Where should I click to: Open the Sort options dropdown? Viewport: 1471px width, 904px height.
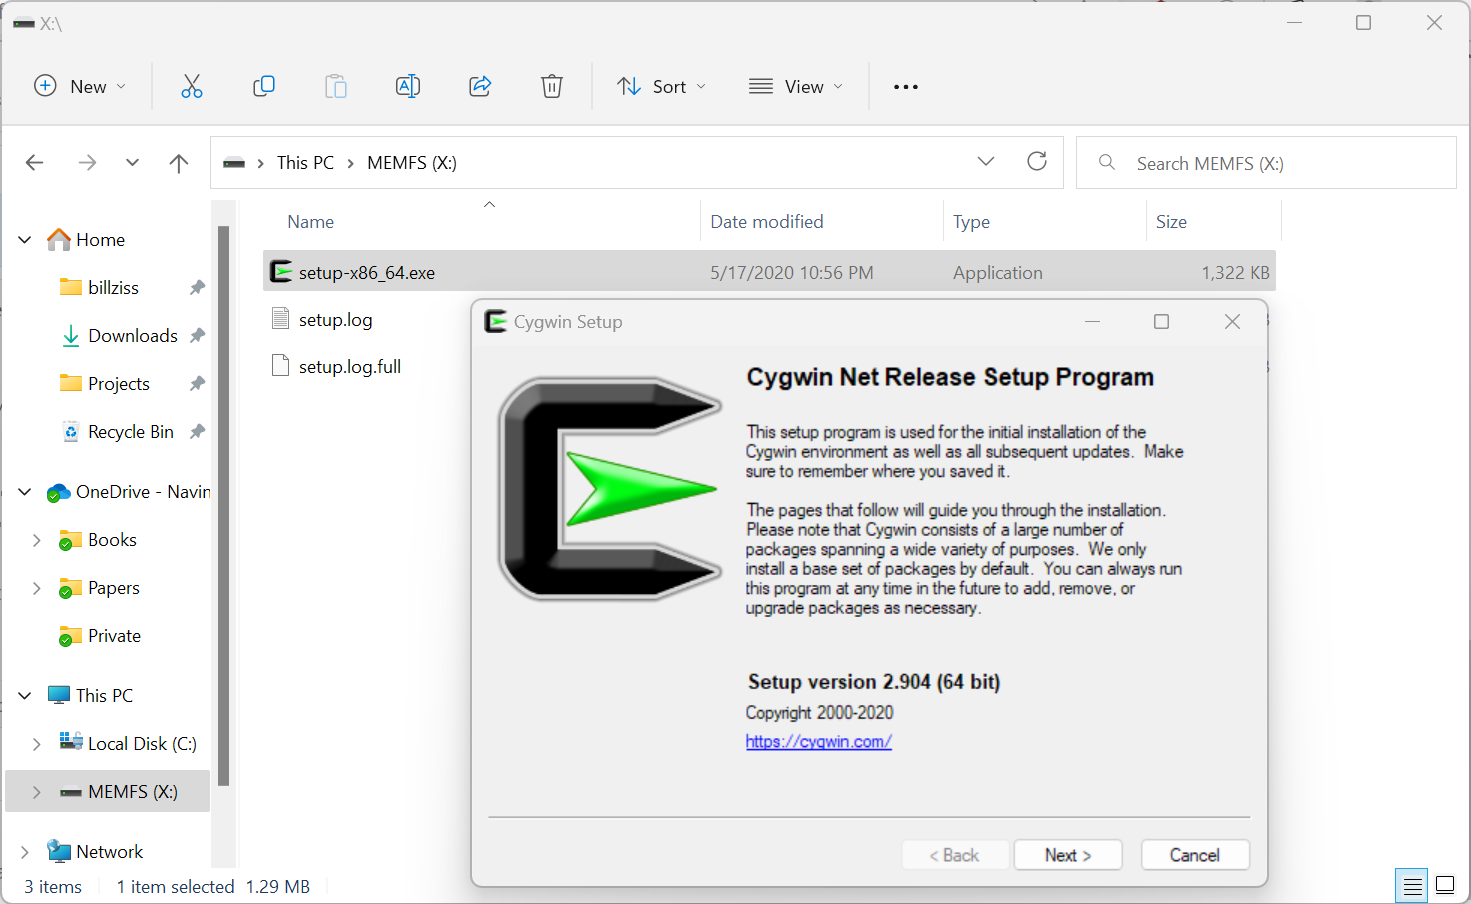coord(662,87)
